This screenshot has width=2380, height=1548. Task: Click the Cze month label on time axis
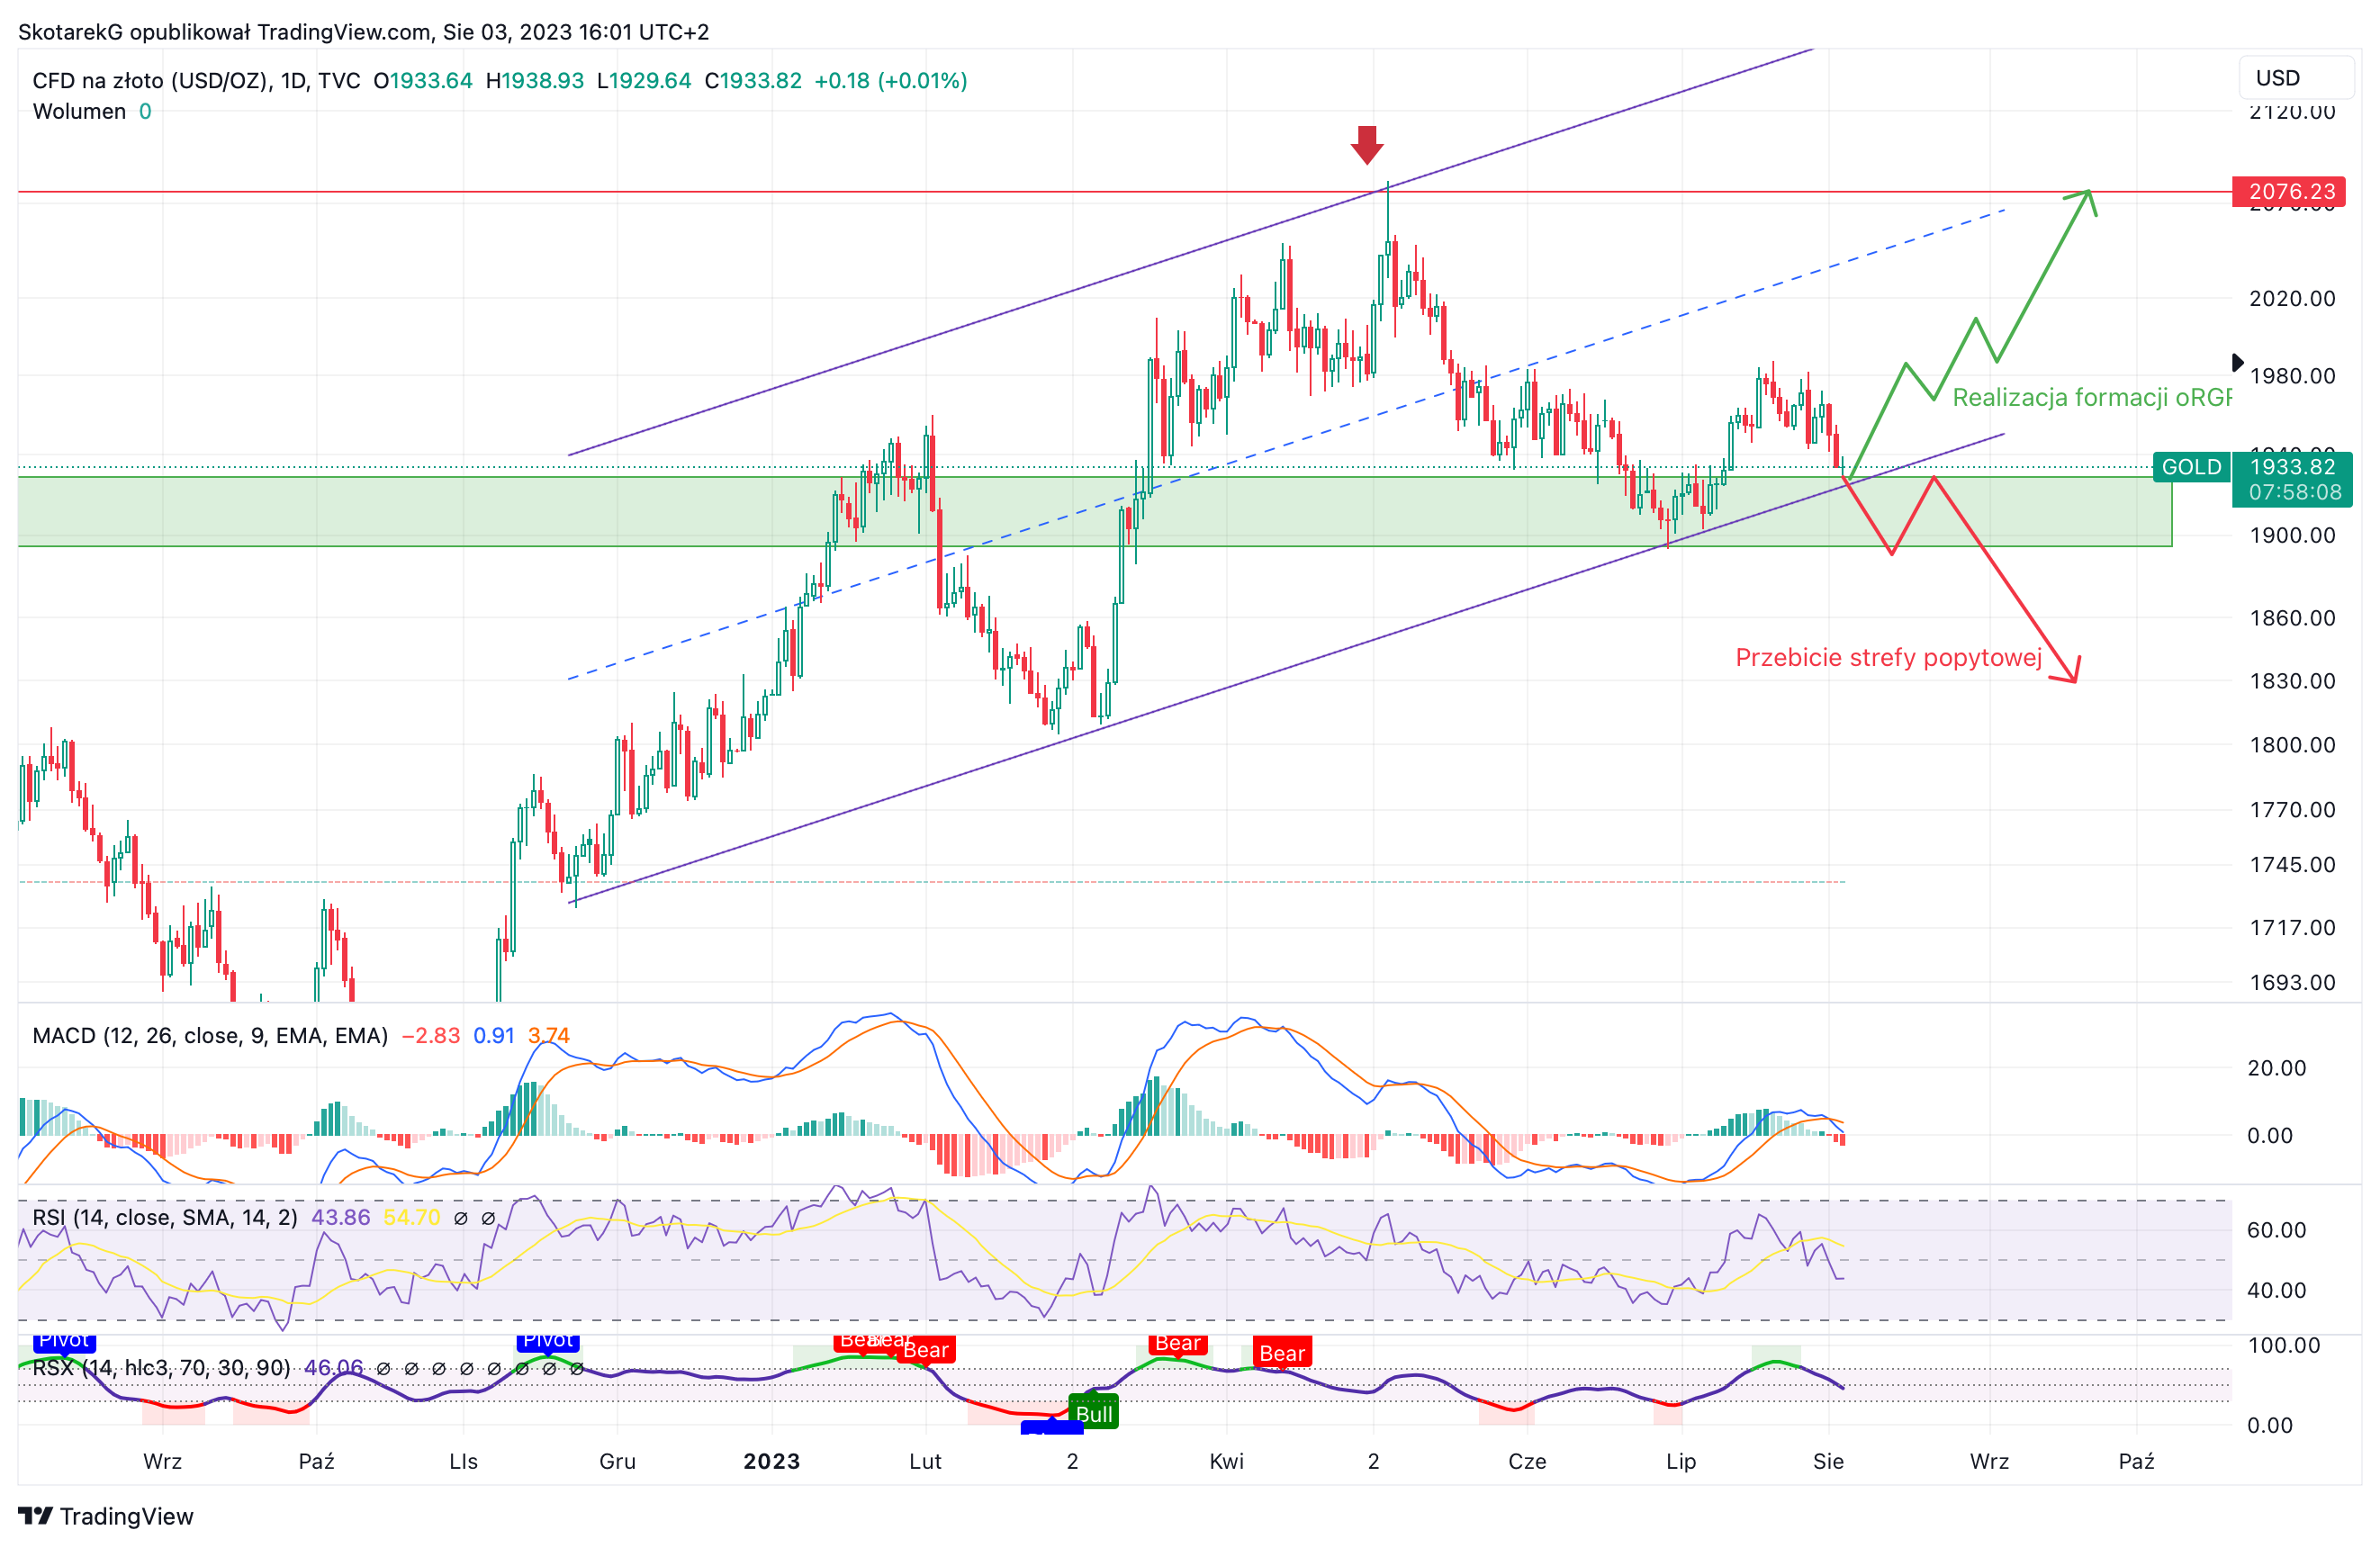[1527, 1461]
